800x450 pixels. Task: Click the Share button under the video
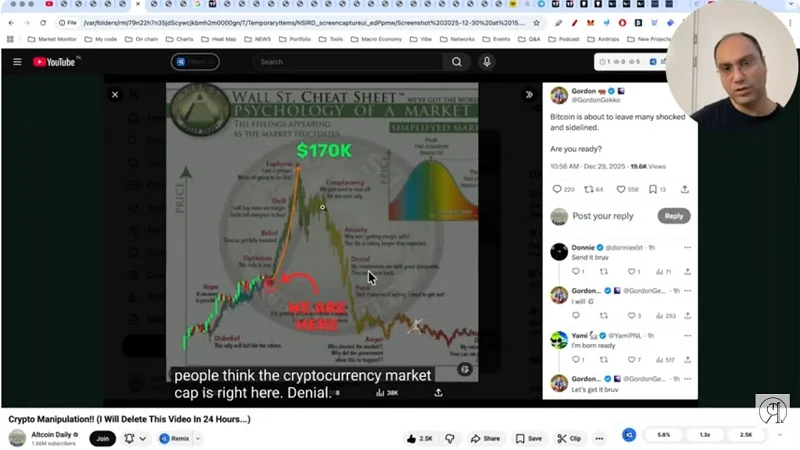[x=485, y=438]
